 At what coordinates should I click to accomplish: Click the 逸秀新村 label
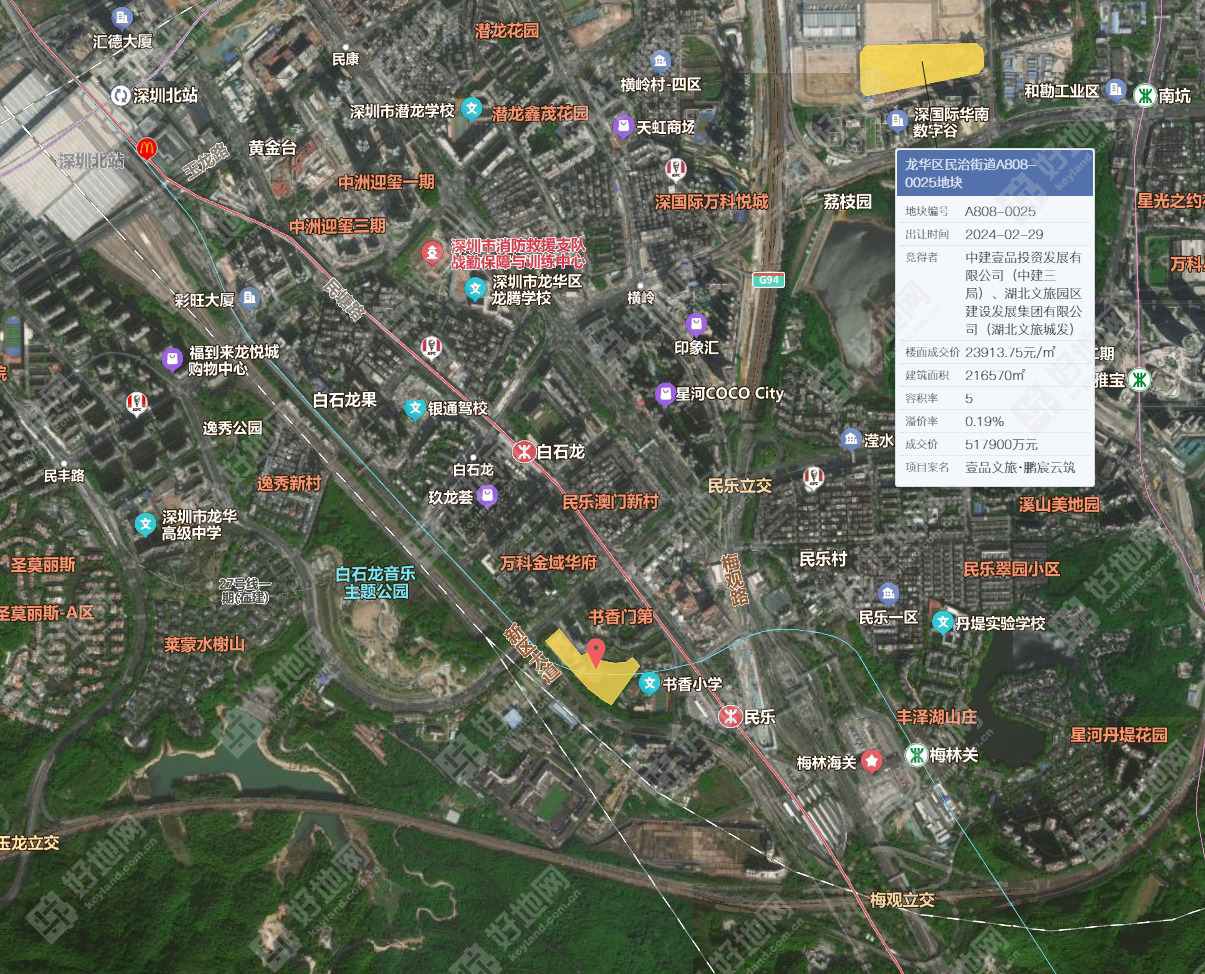(x=289, y=483)
